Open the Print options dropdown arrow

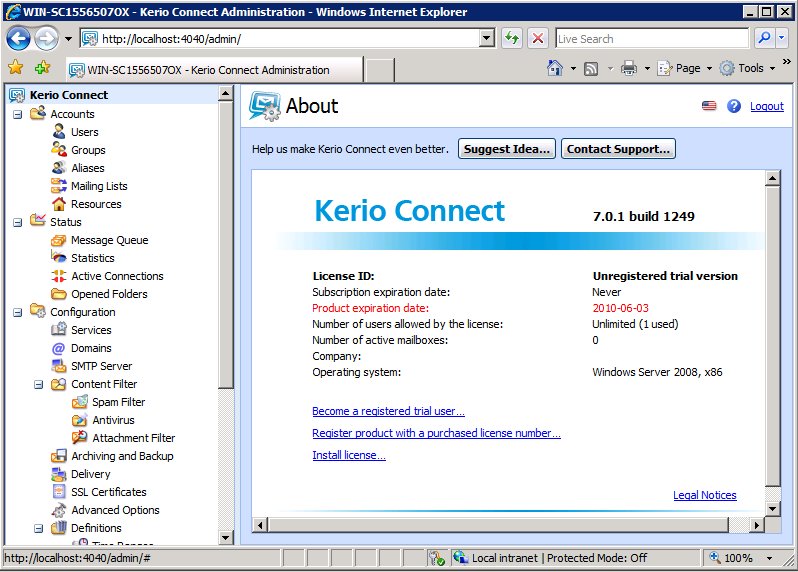click(647, 68)
